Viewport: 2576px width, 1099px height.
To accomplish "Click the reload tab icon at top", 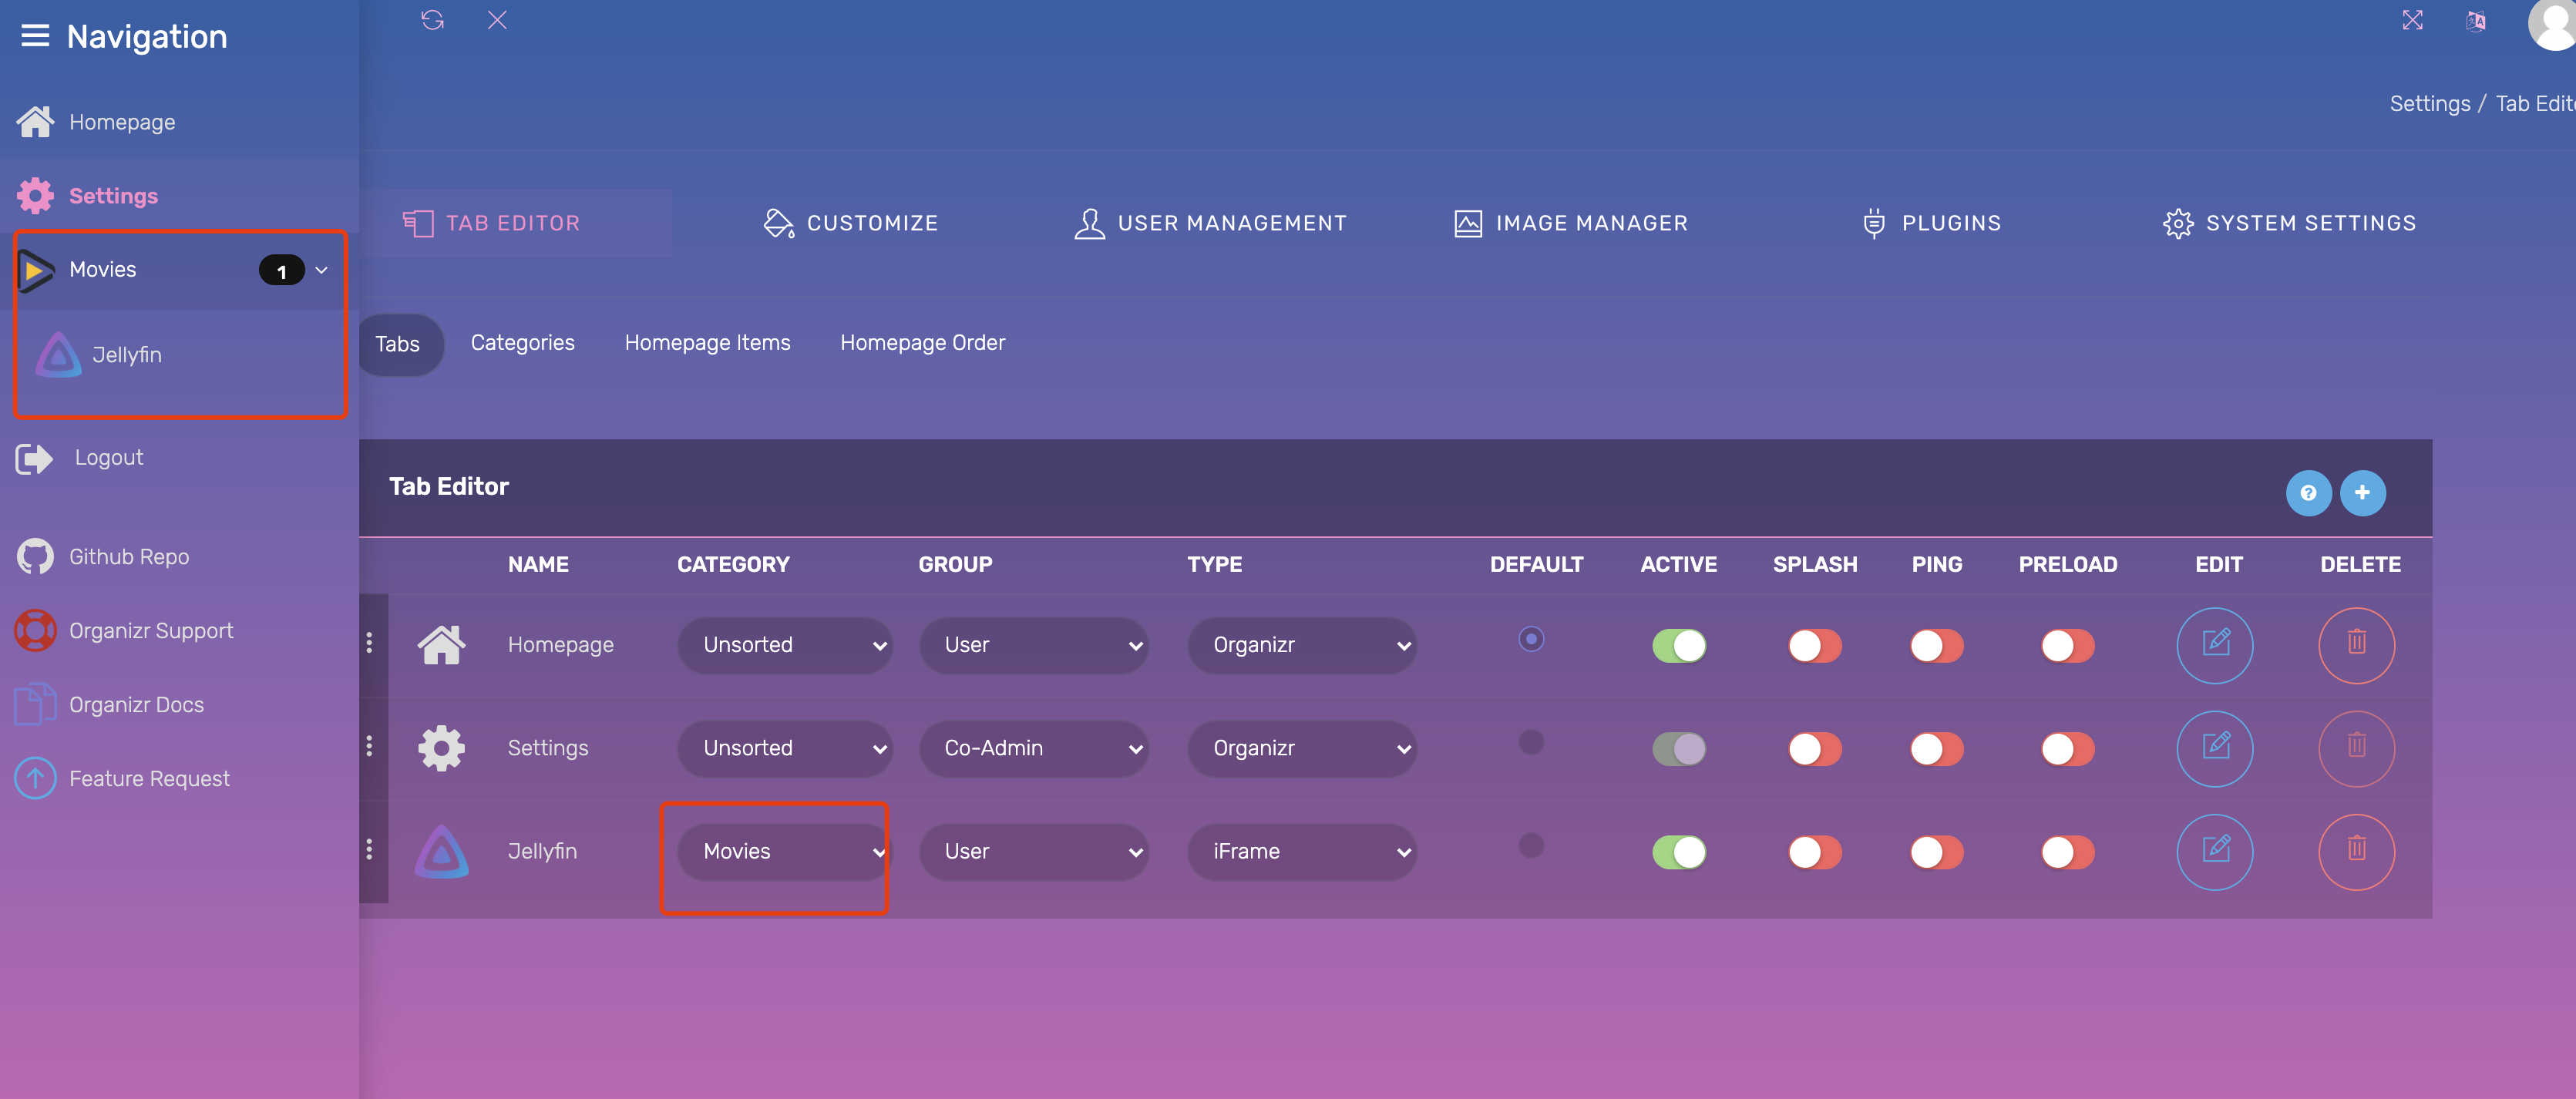I will [x=432, y=20].
